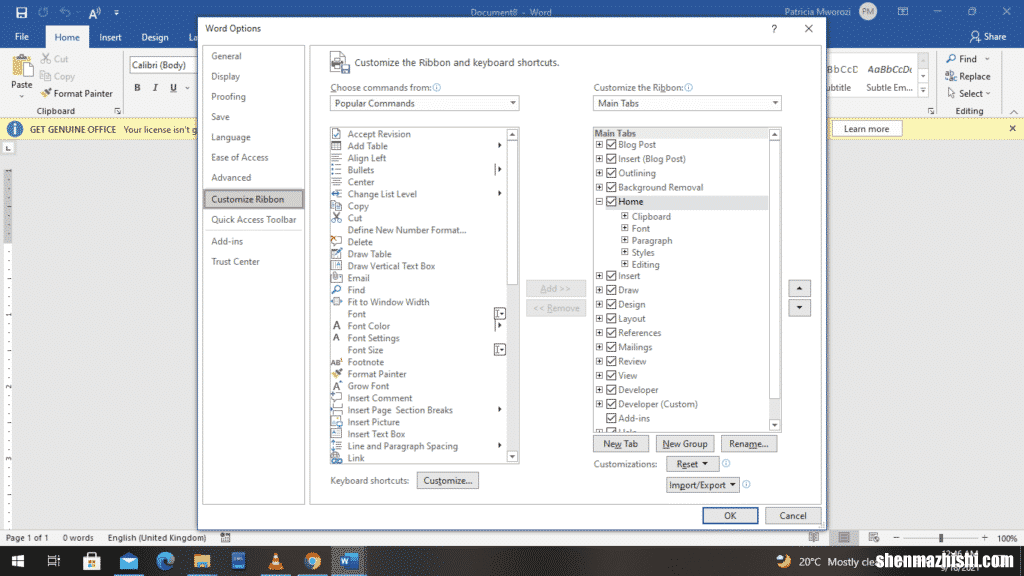Collapse the Home tab tree node

(600, 202)
